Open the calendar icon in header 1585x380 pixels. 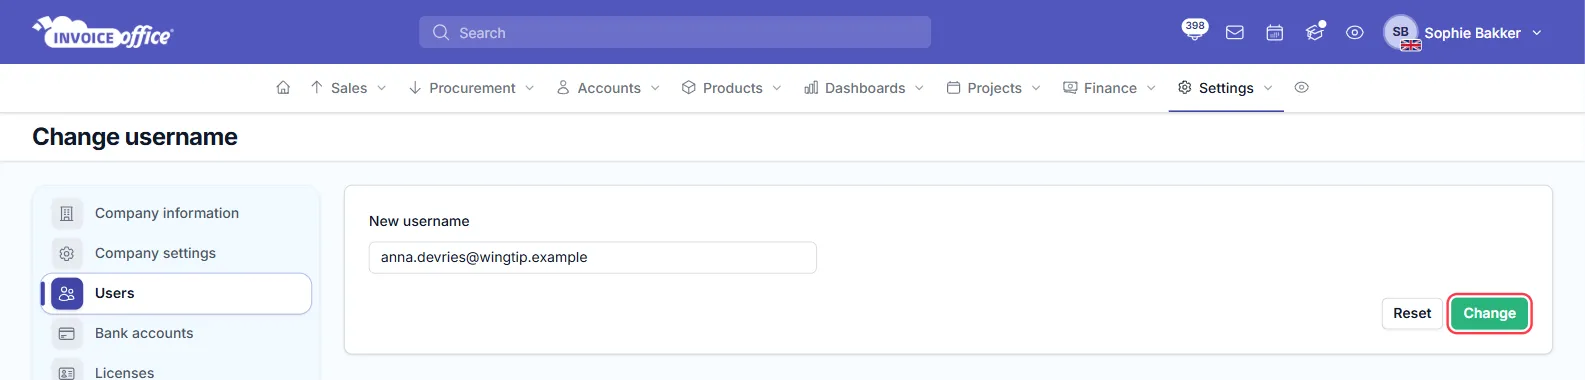pos(1275,33)
